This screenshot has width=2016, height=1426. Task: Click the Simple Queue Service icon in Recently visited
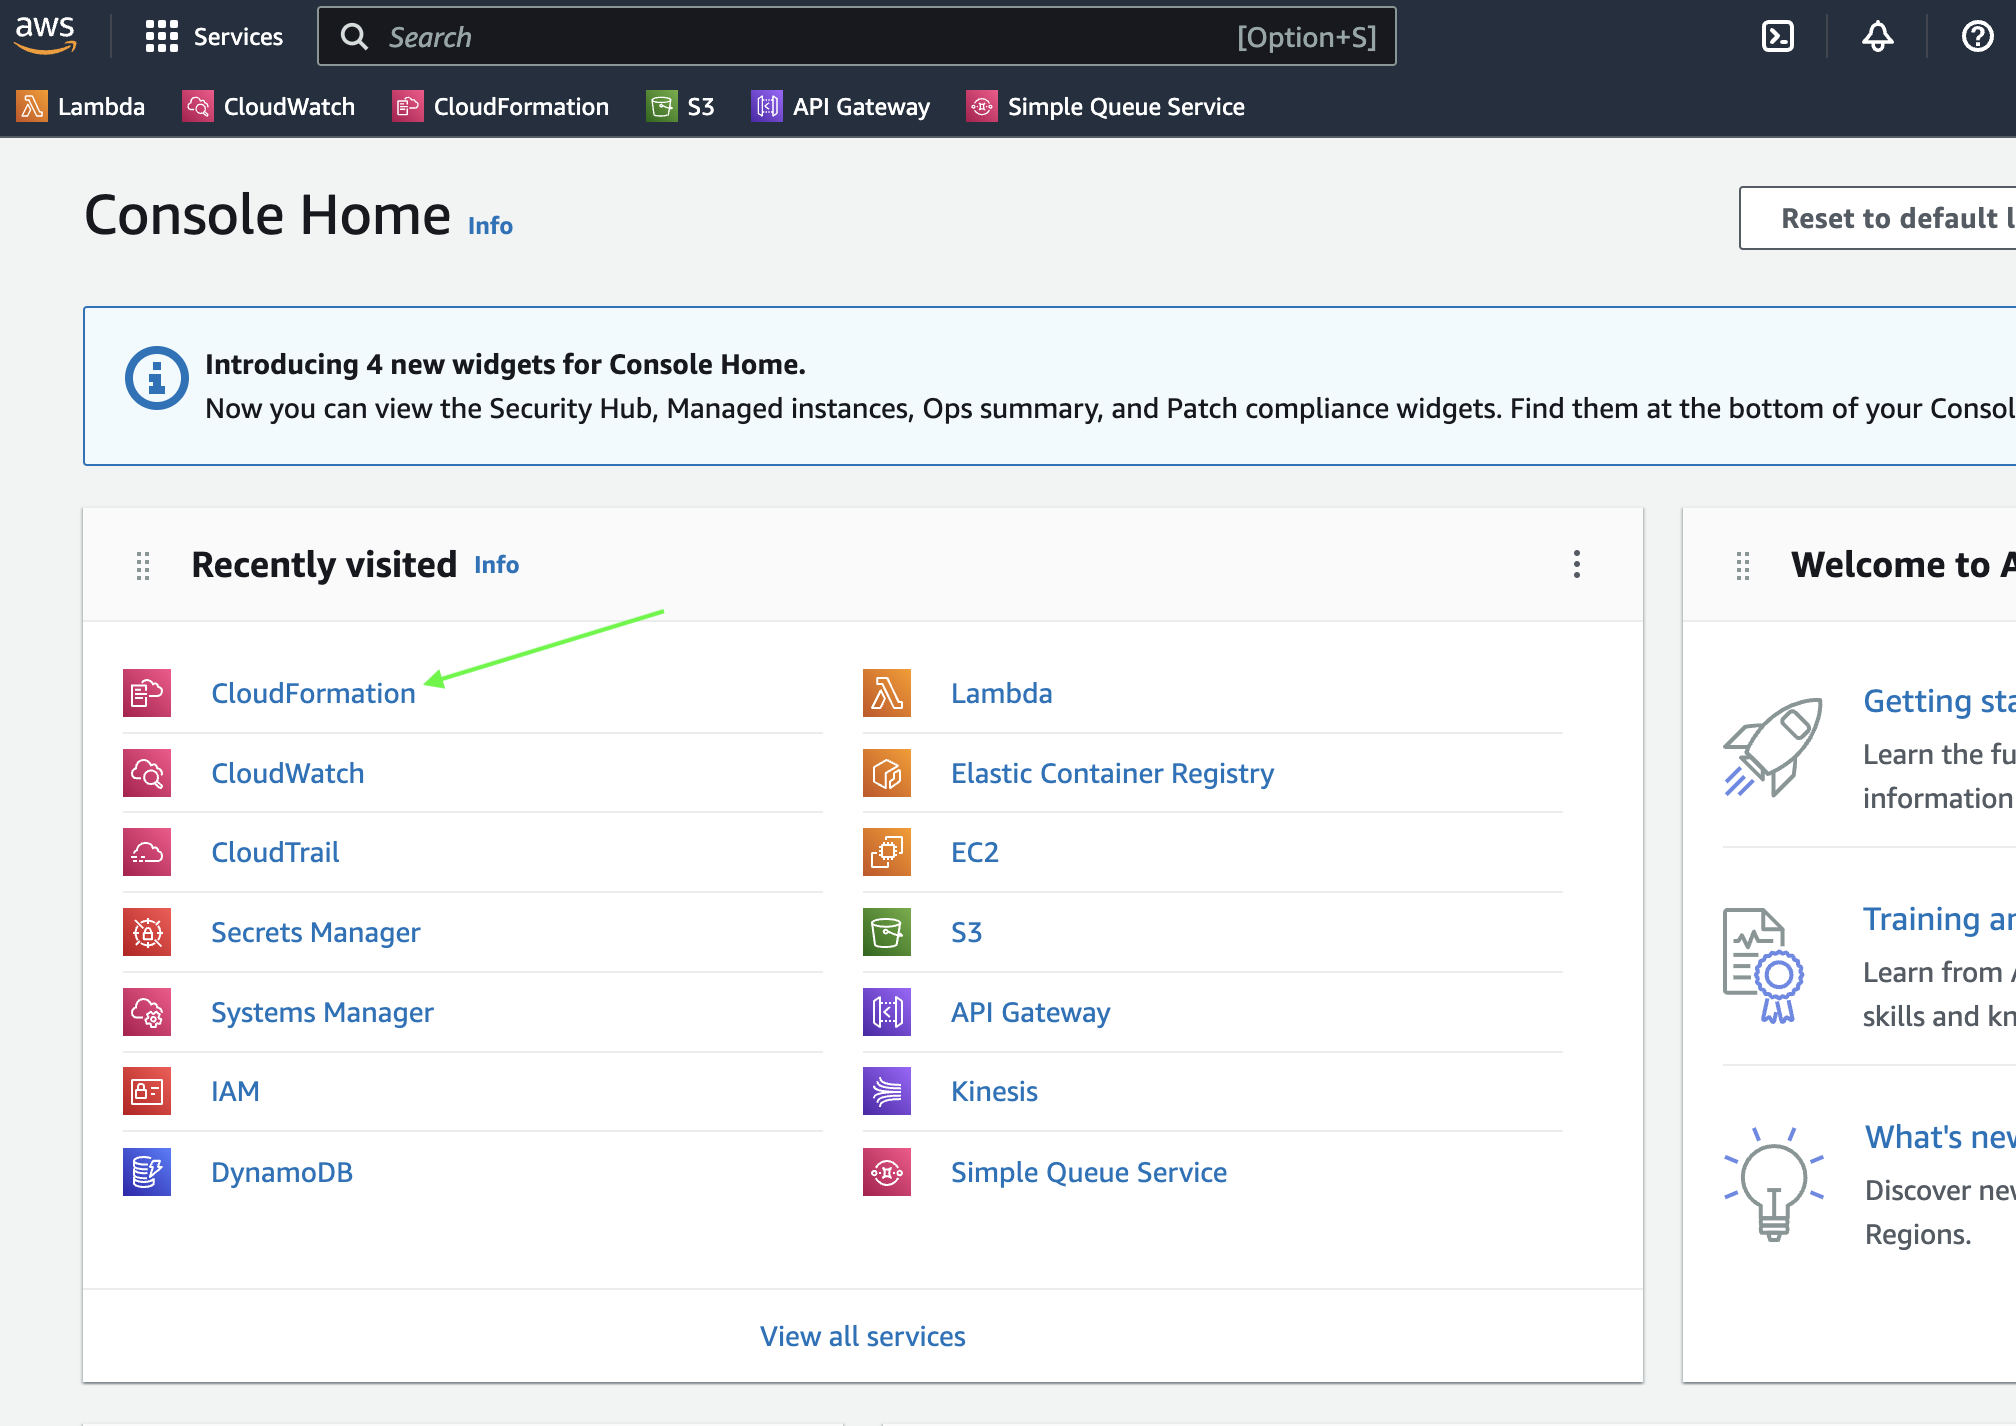(x=887, y=1172)
